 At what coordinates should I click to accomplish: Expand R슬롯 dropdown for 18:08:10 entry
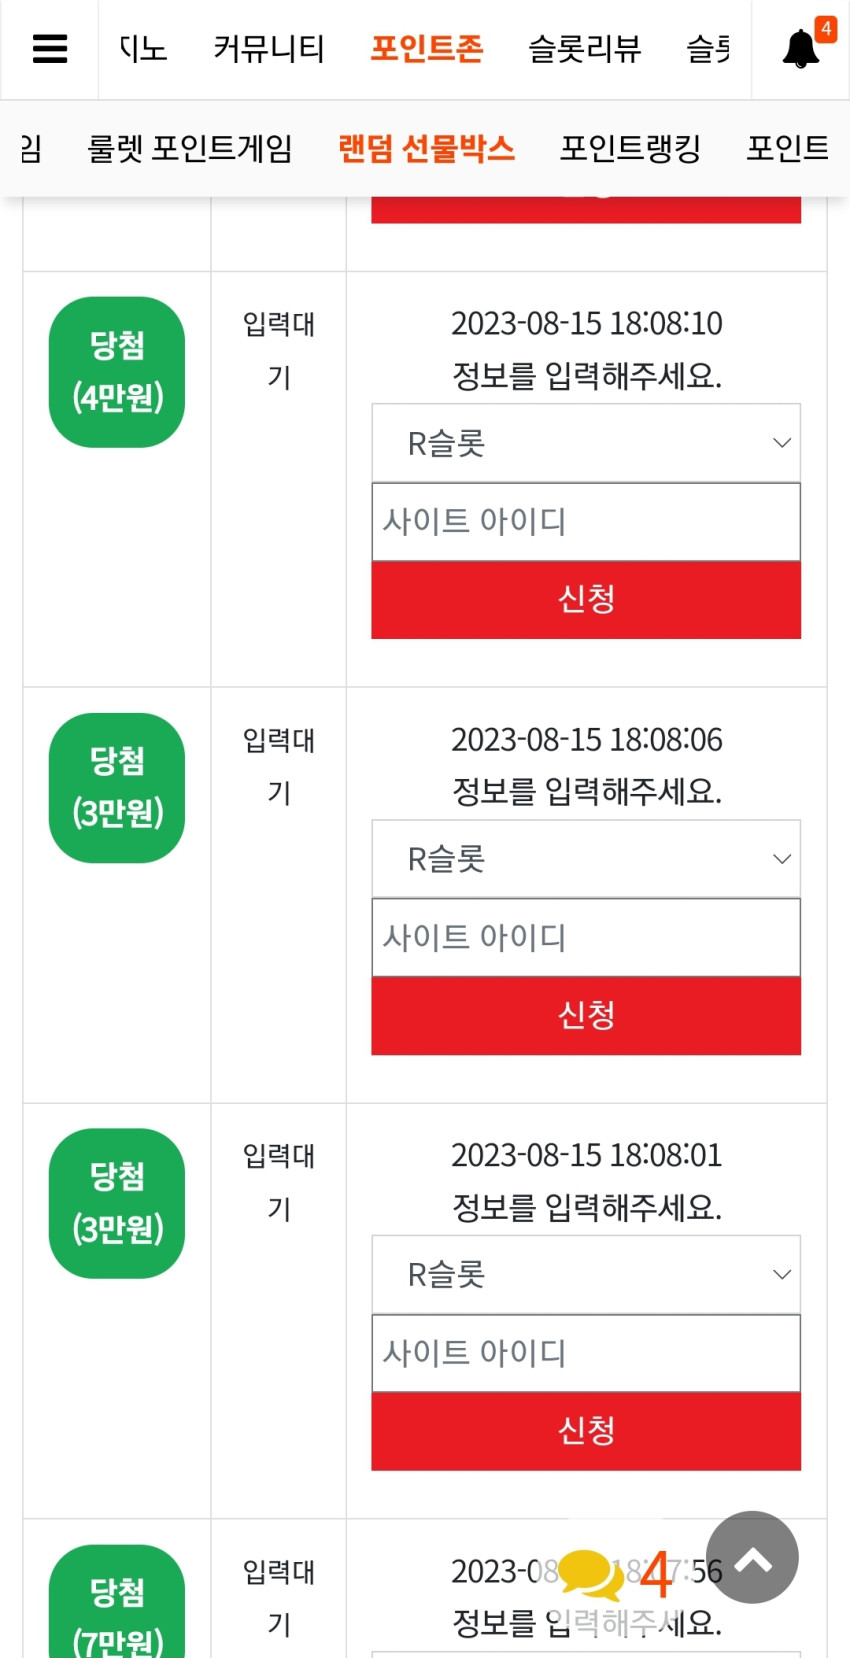[x=586, y=443]
